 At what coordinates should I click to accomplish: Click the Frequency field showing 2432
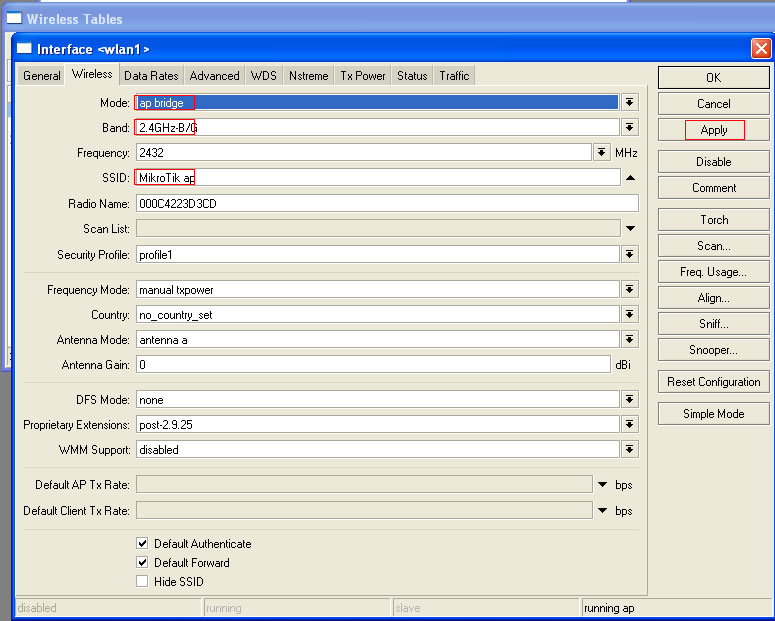(x=364, y=152)
